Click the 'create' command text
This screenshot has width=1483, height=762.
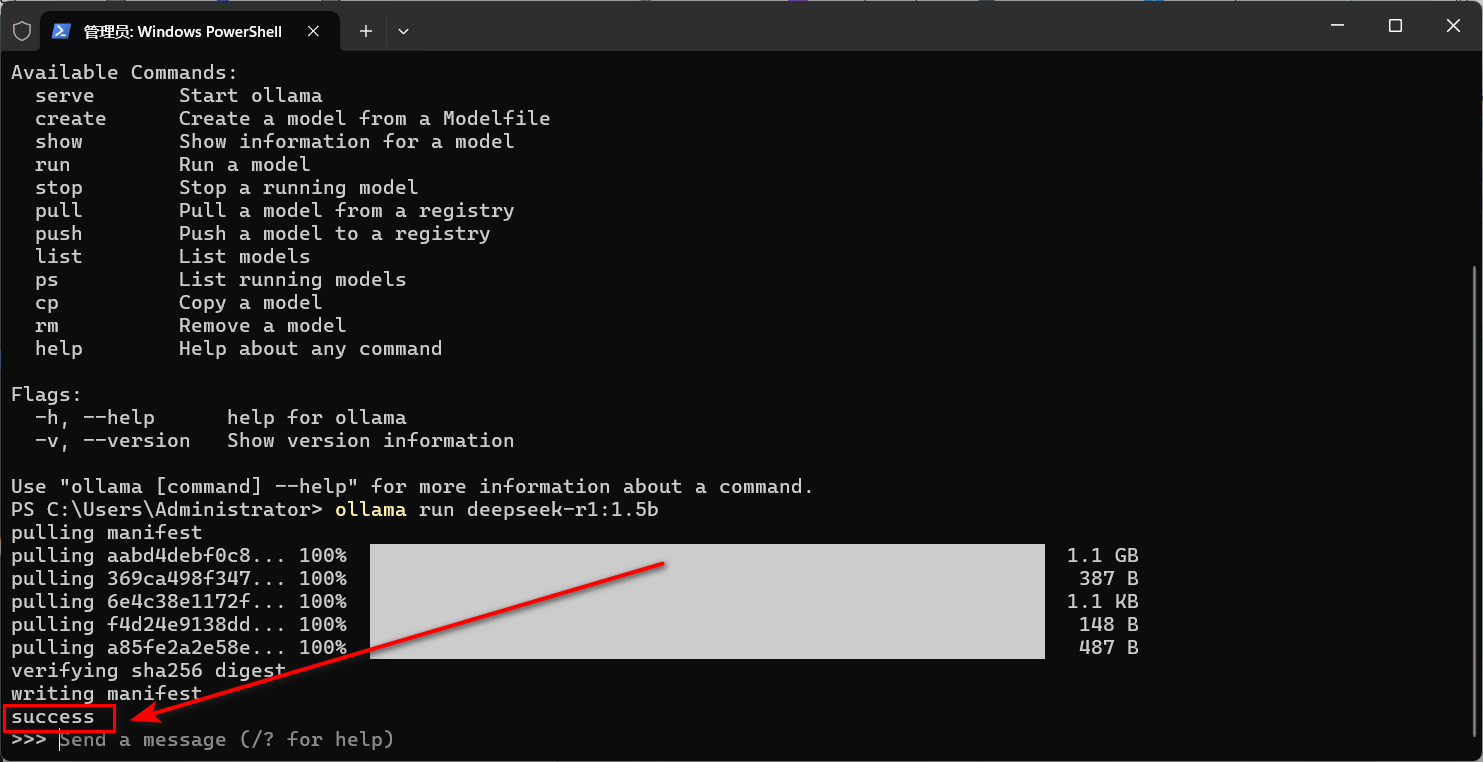(x=71, y=119)
